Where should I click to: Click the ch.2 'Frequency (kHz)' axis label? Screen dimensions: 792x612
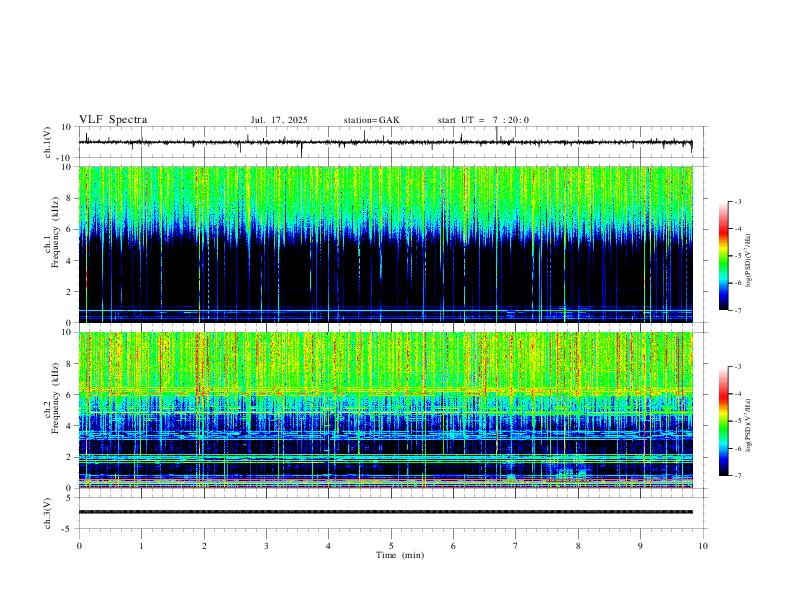(55, 398)
